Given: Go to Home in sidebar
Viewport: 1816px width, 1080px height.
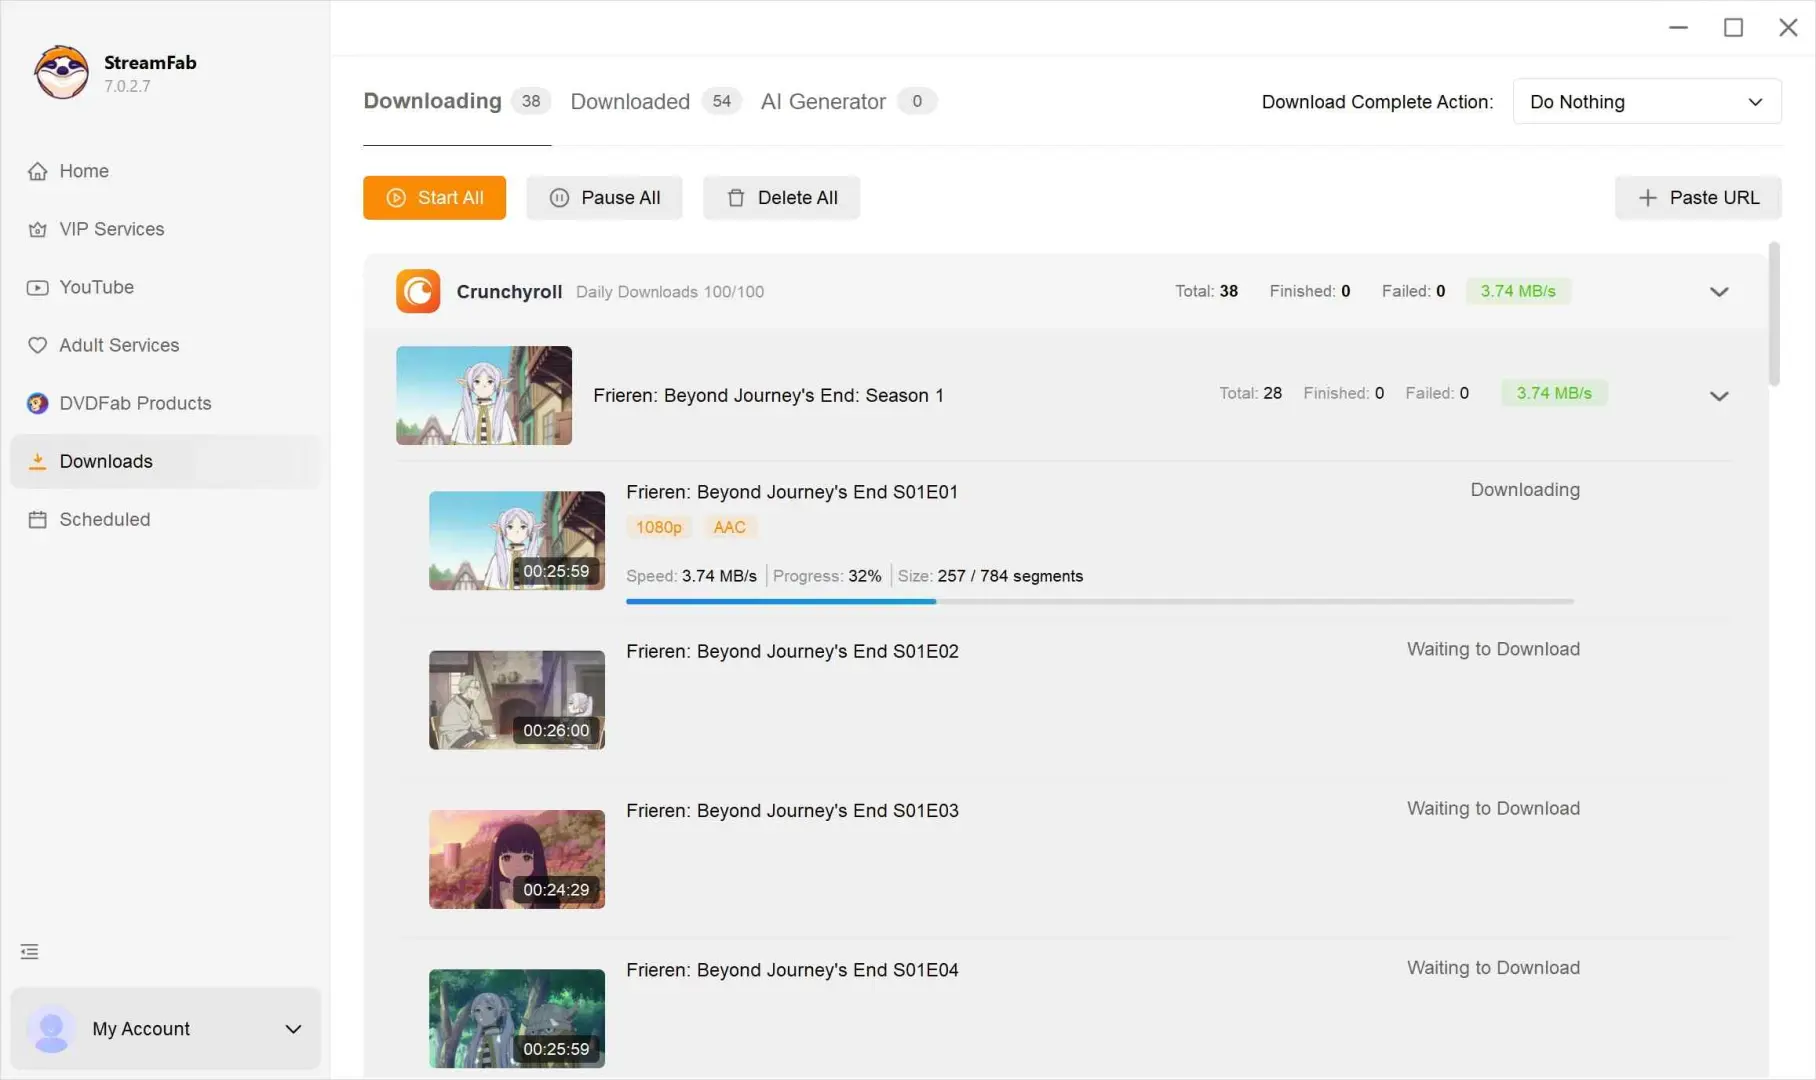Looking at the screenshot, I should (165, 171).
